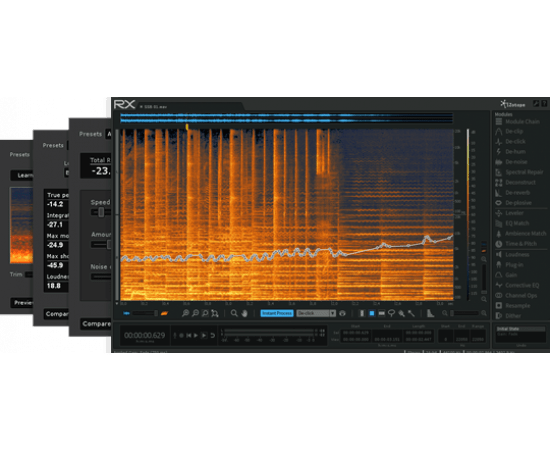Open the De-click instant process dropdown
The height and width of the screenshot is (450, 550).
coord(316,313)
